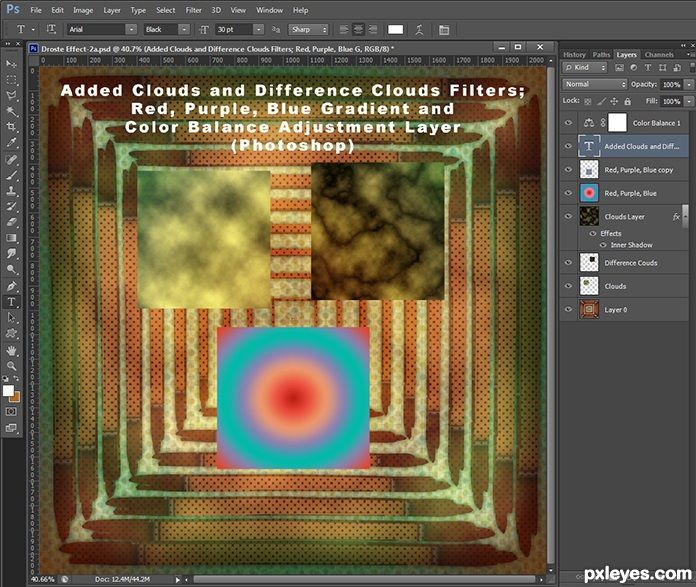
Task: Toggle Effects visibility on Clouds Layer
Action: pos(593,234)
